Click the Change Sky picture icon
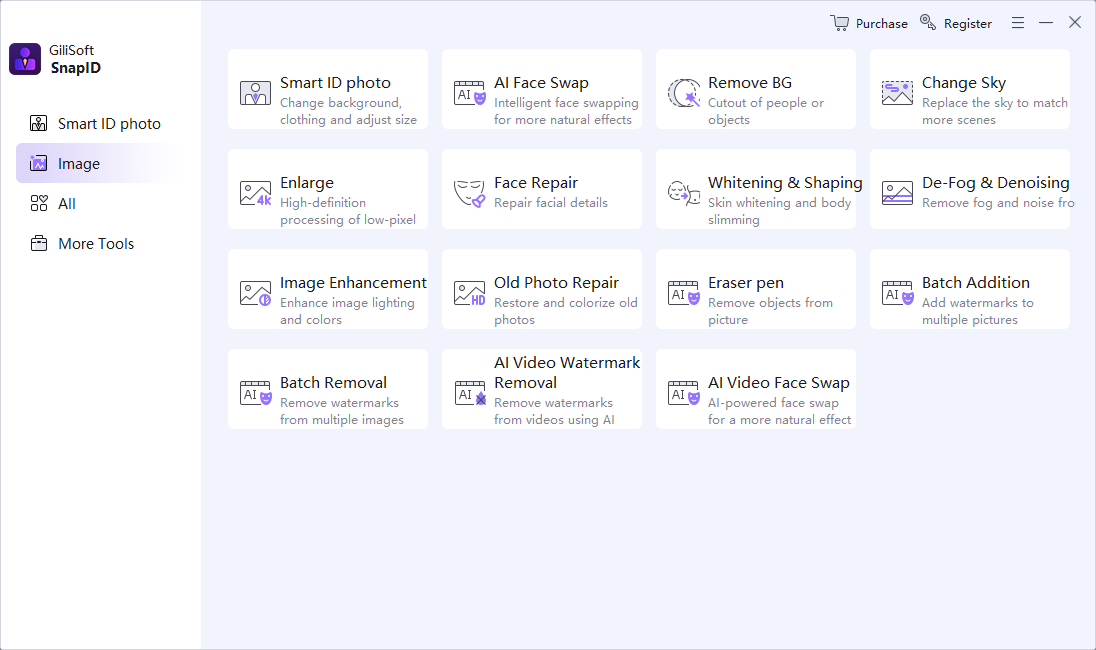The width and height of the screenshot is (1096, 650). [x=897, y=93]
